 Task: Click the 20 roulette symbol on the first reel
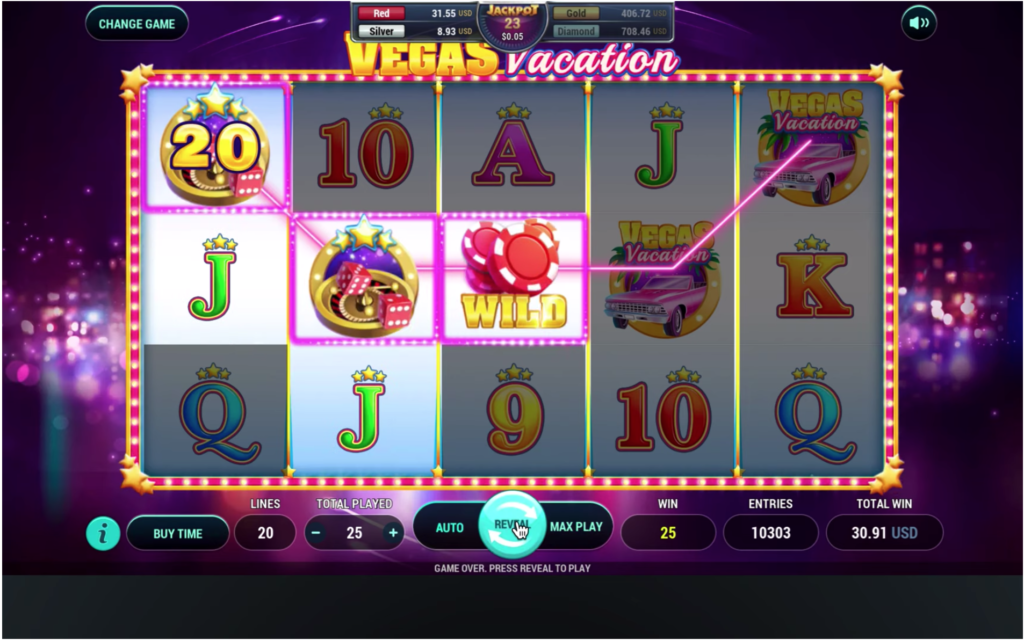(216, 146)
